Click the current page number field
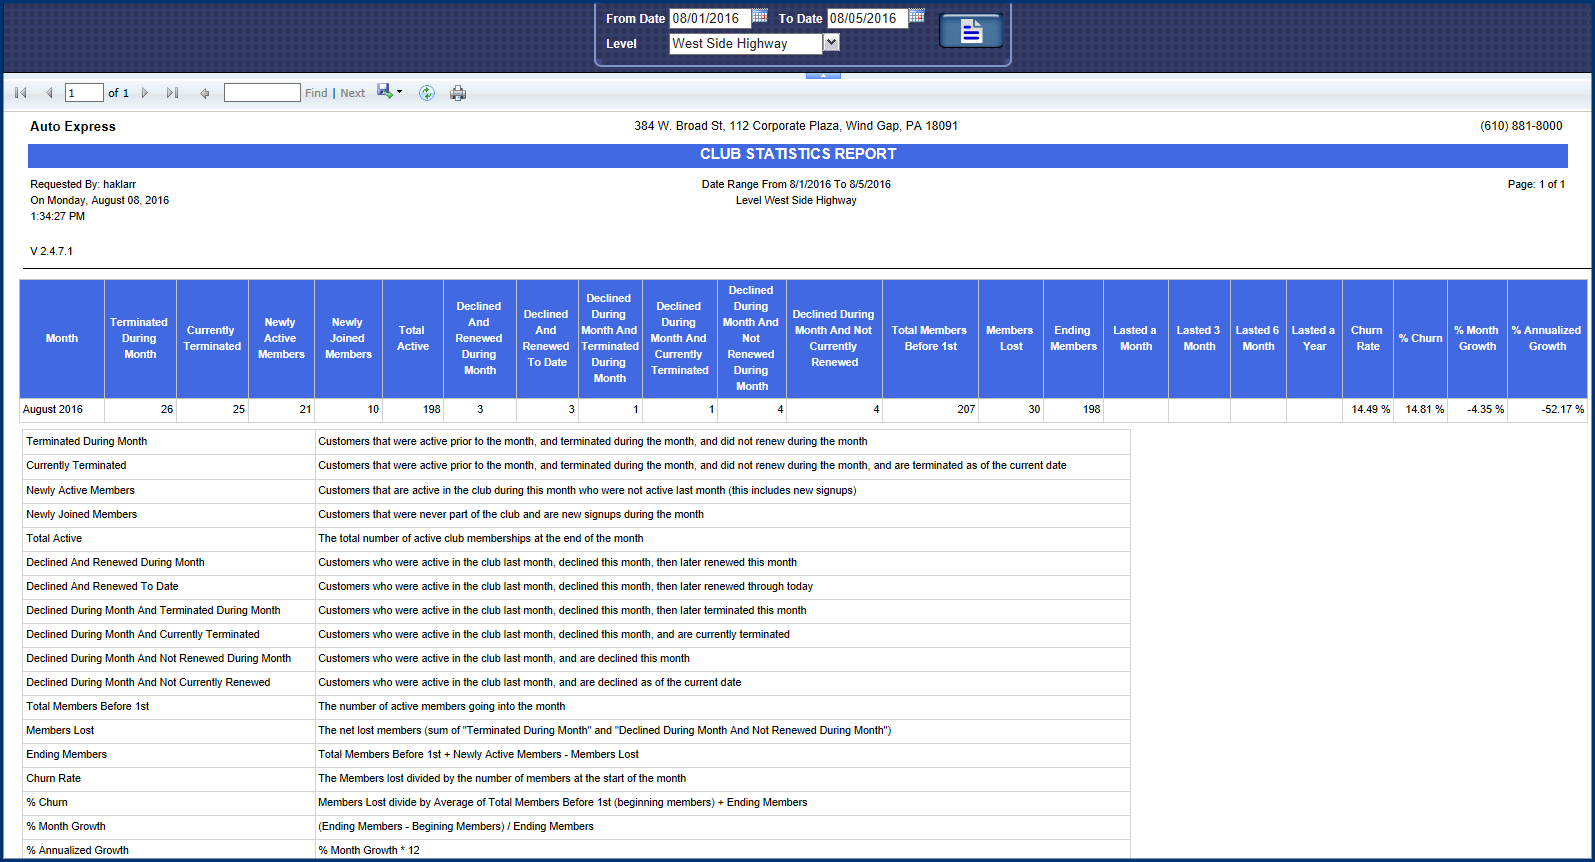Viewport: 1595px width, 862px height. tap(84, 93)
